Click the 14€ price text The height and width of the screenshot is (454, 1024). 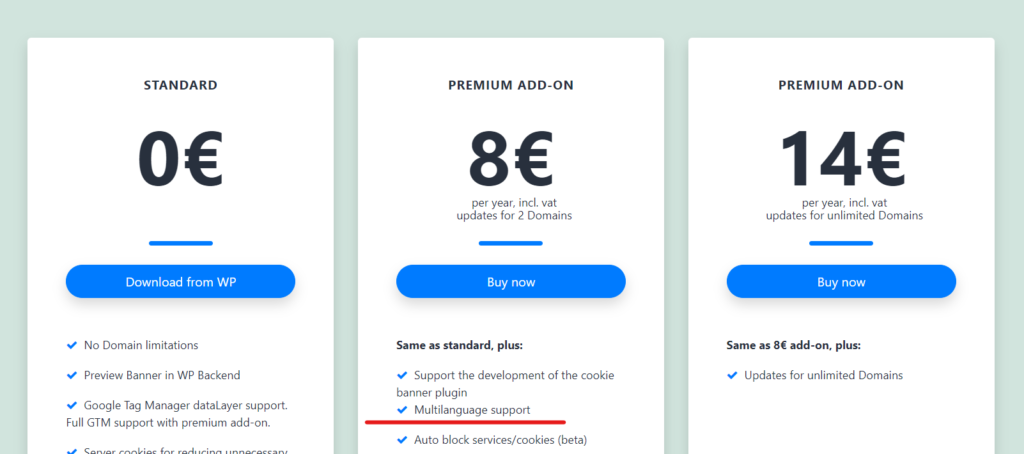tap(840, 158)
